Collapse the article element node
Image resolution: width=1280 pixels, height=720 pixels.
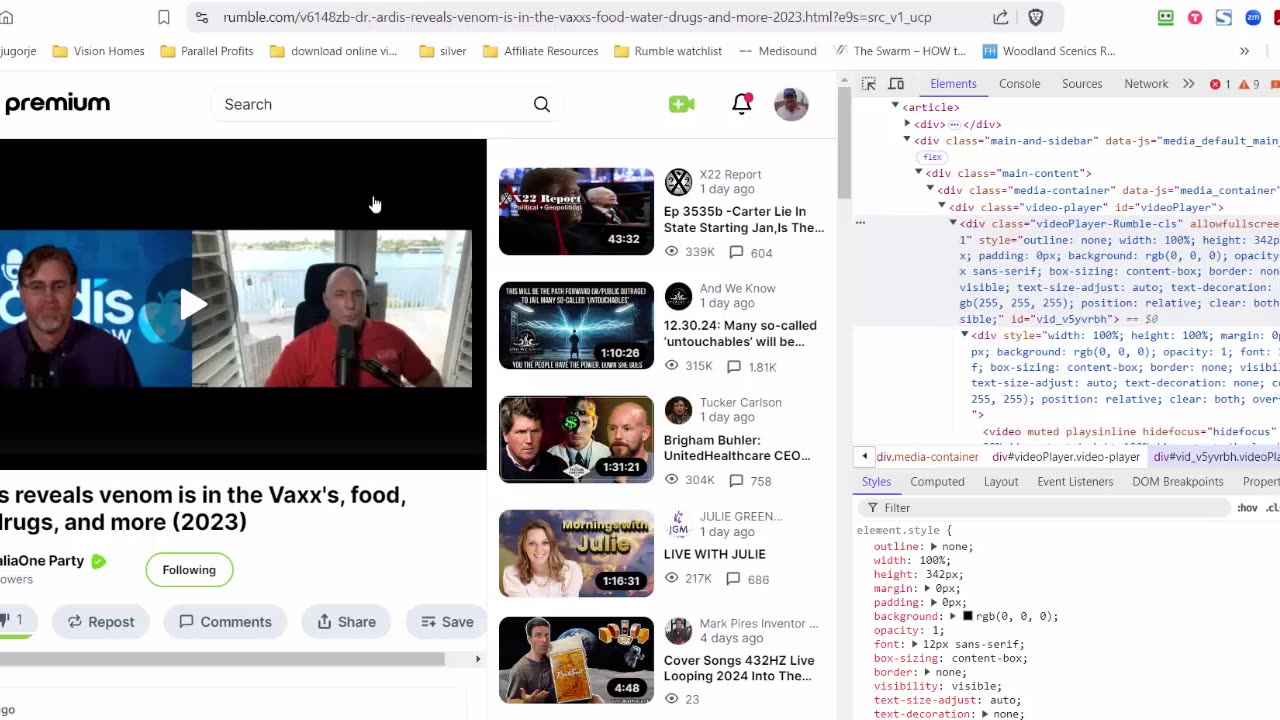(x=895, y=107)
